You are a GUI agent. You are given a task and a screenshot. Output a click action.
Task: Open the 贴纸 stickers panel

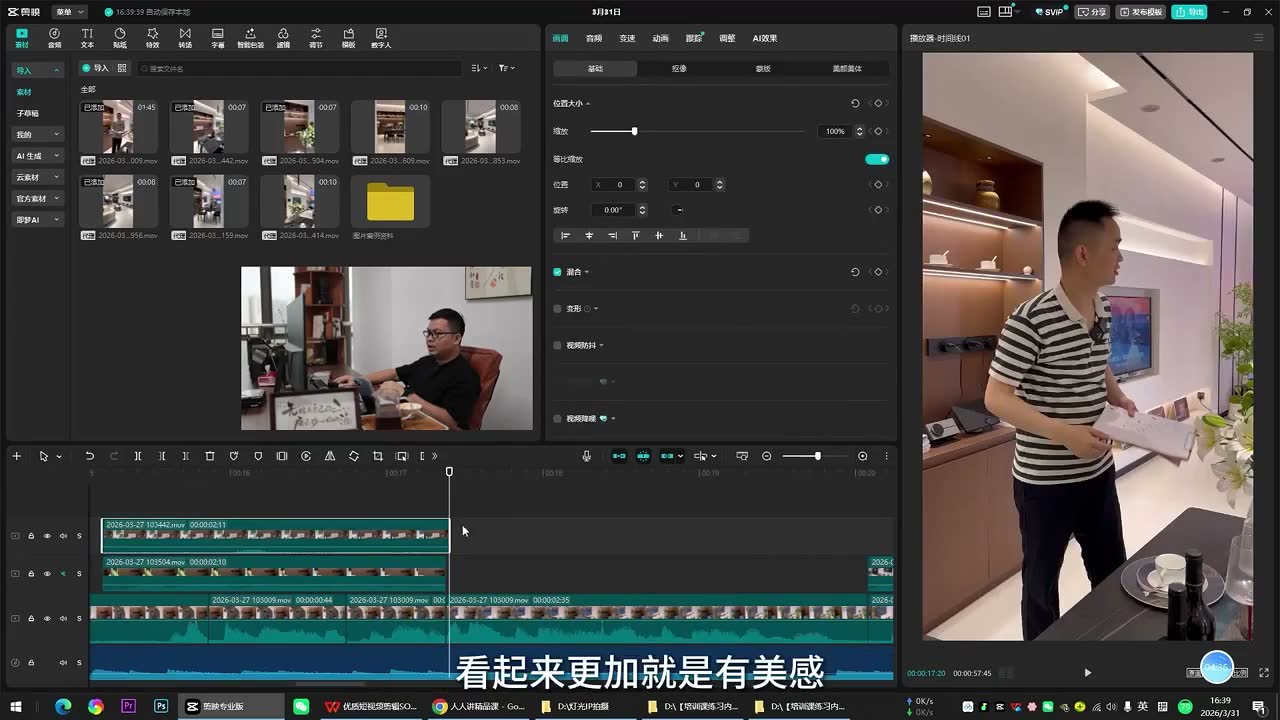120,38
